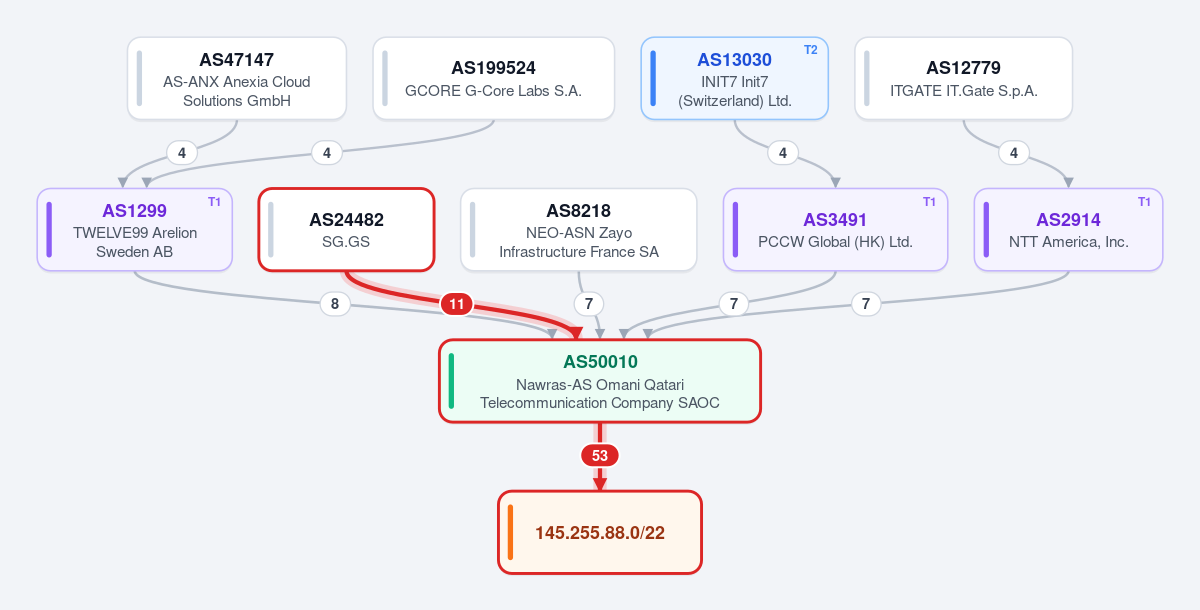Select the highlighted AS24482 SG.GS node

click(x=346, y=229)
